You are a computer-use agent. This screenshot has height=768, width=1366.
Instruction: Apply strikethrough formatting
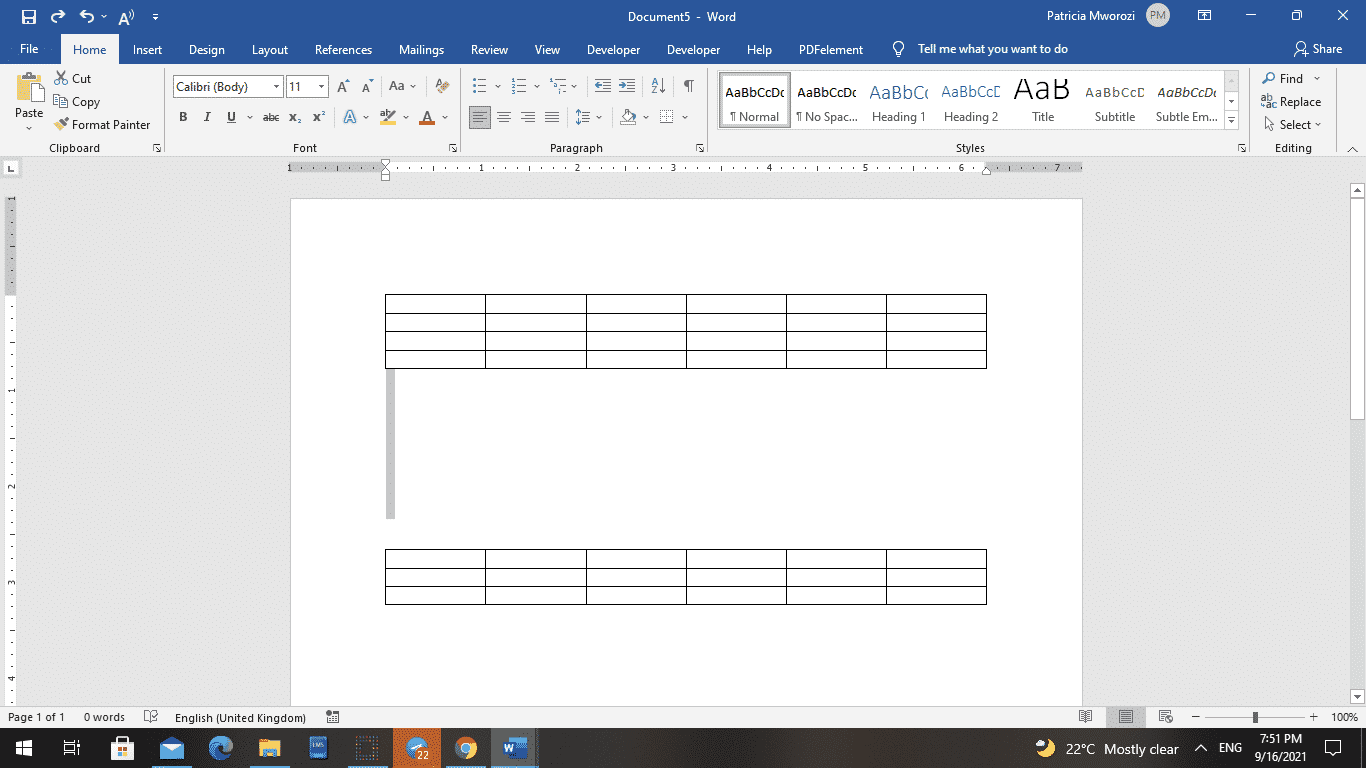pyautogui.click(x=270, y=117)
